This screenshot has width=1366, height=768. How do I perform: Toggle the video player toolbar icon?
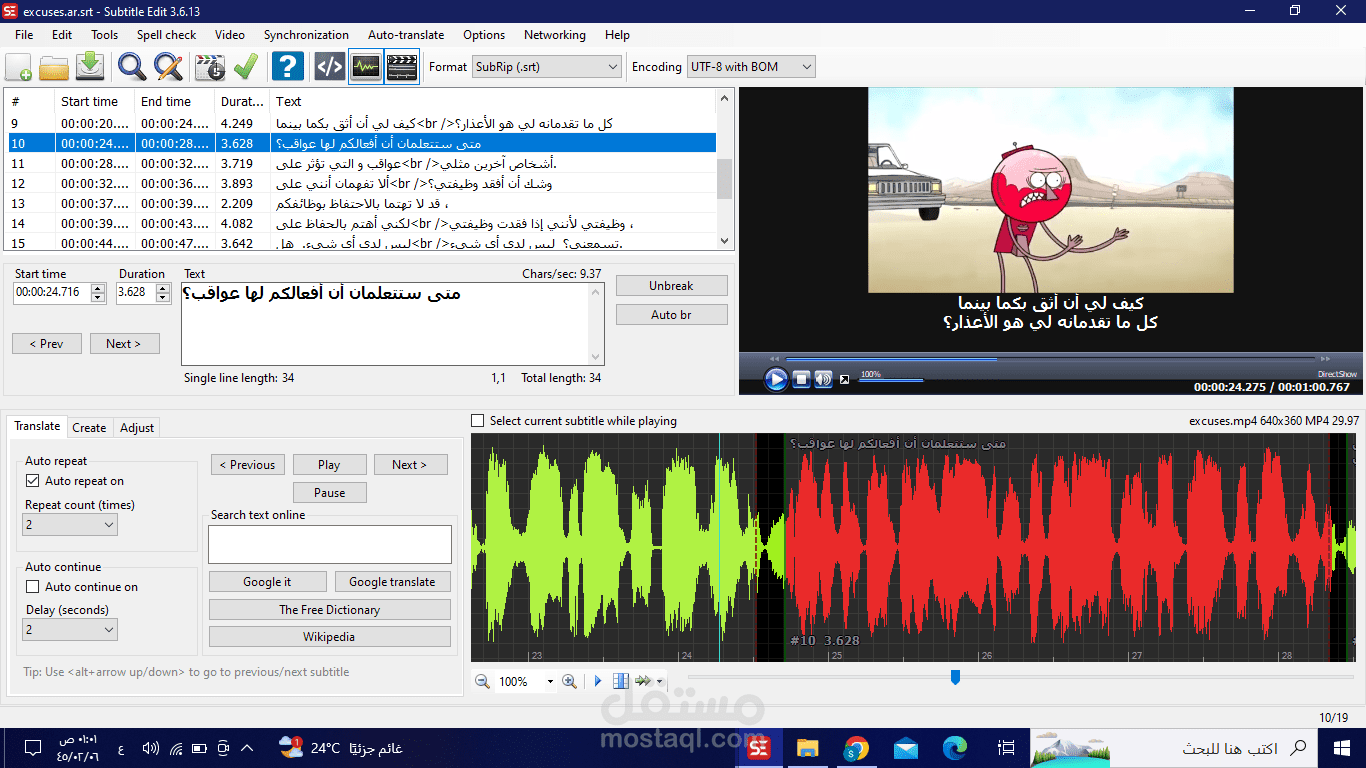point(402,67)
